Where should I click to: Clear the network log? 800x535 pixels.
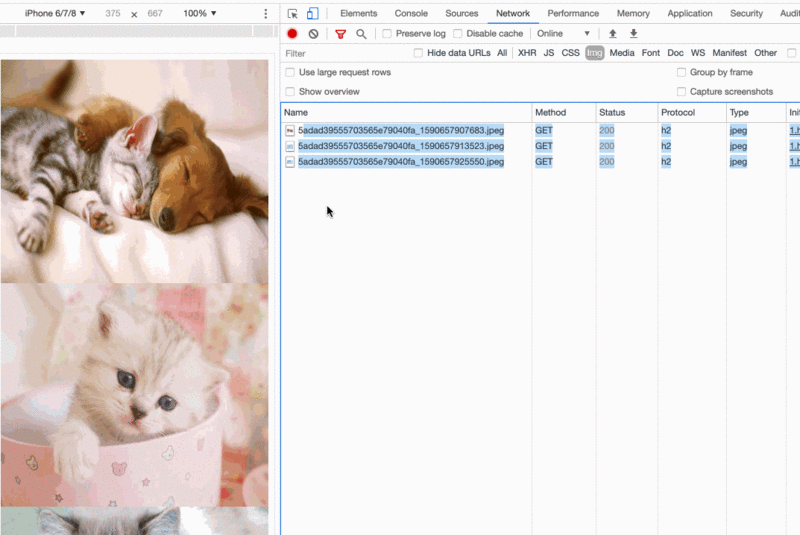coord(313,34)
